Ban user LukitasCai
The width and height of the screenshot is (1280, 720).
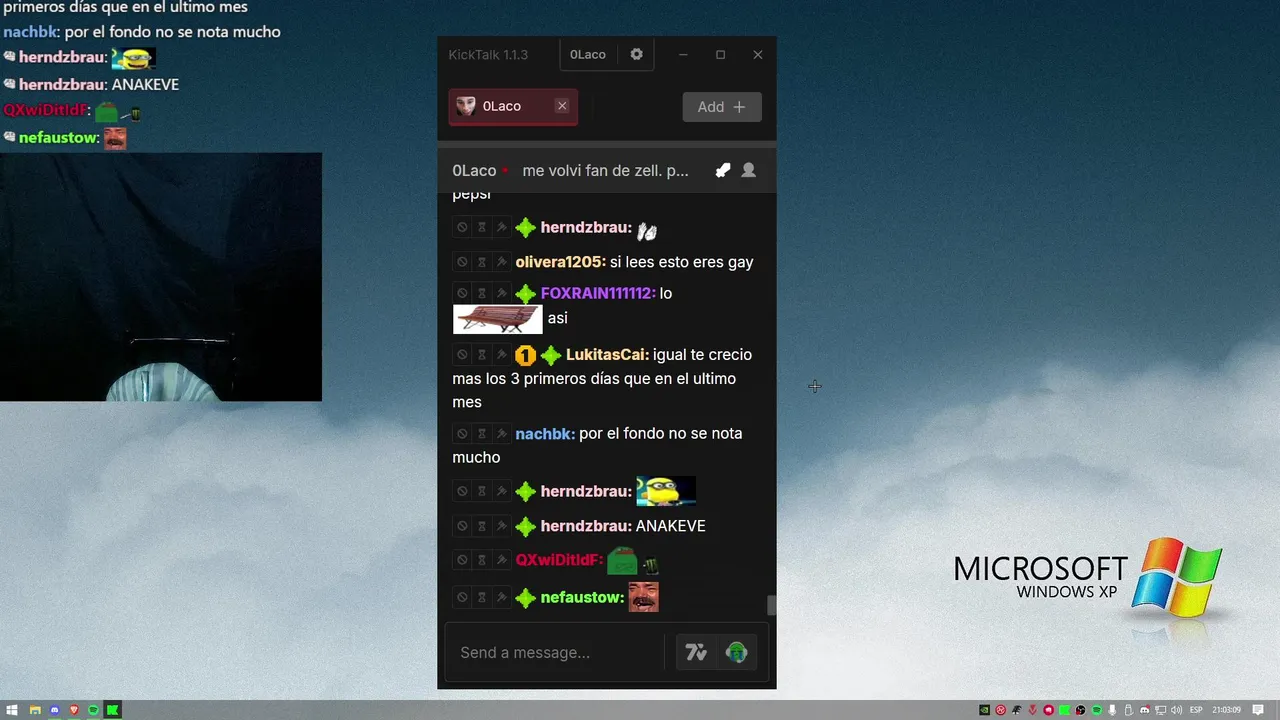(x=462, y=355)
